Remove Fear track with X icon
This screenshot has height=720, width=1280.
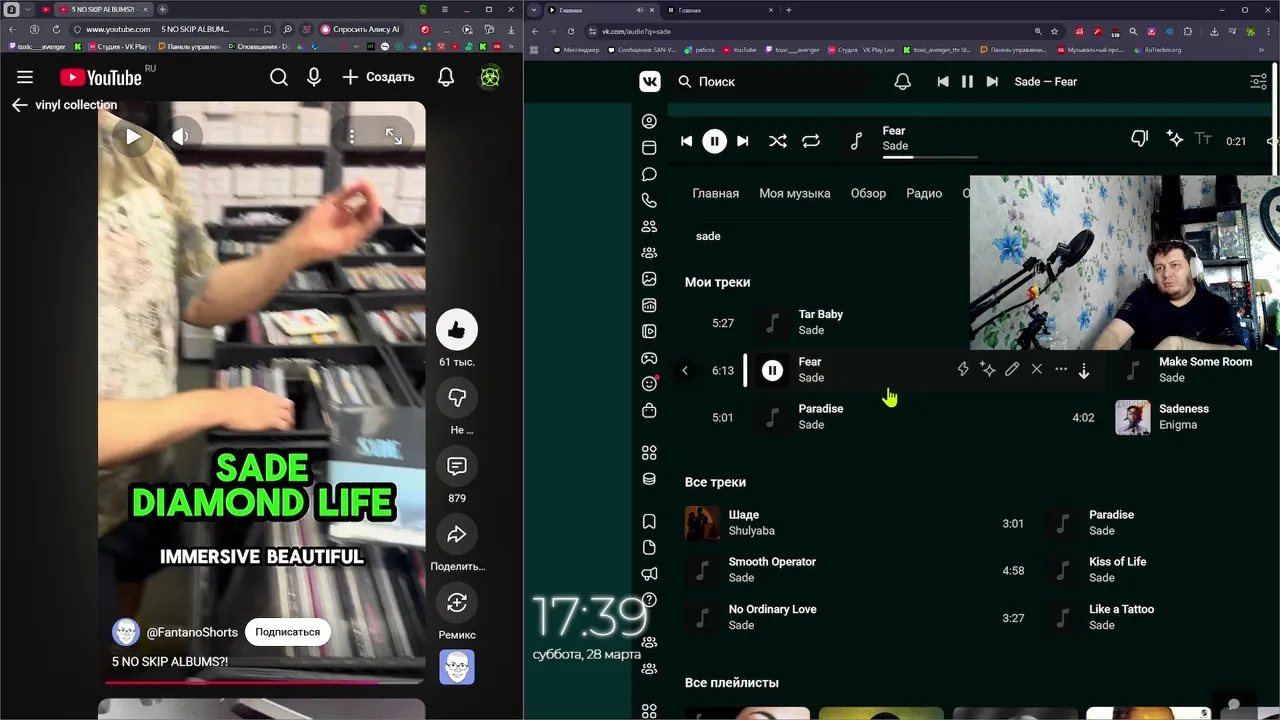(x=1037, y=369)
